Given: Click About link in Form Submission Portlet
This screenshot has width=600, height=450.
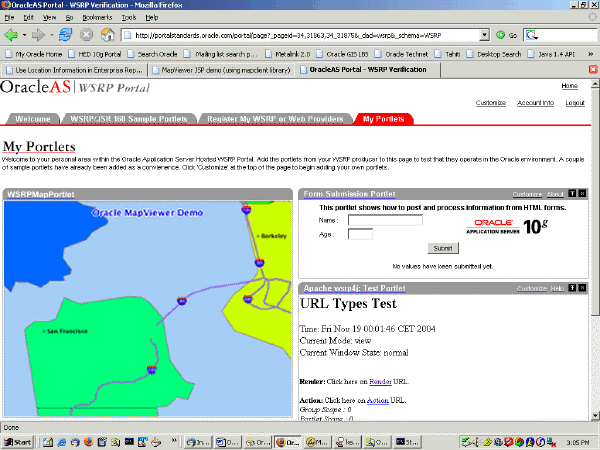Looking at the screenshot, I should tap(555, 194).
